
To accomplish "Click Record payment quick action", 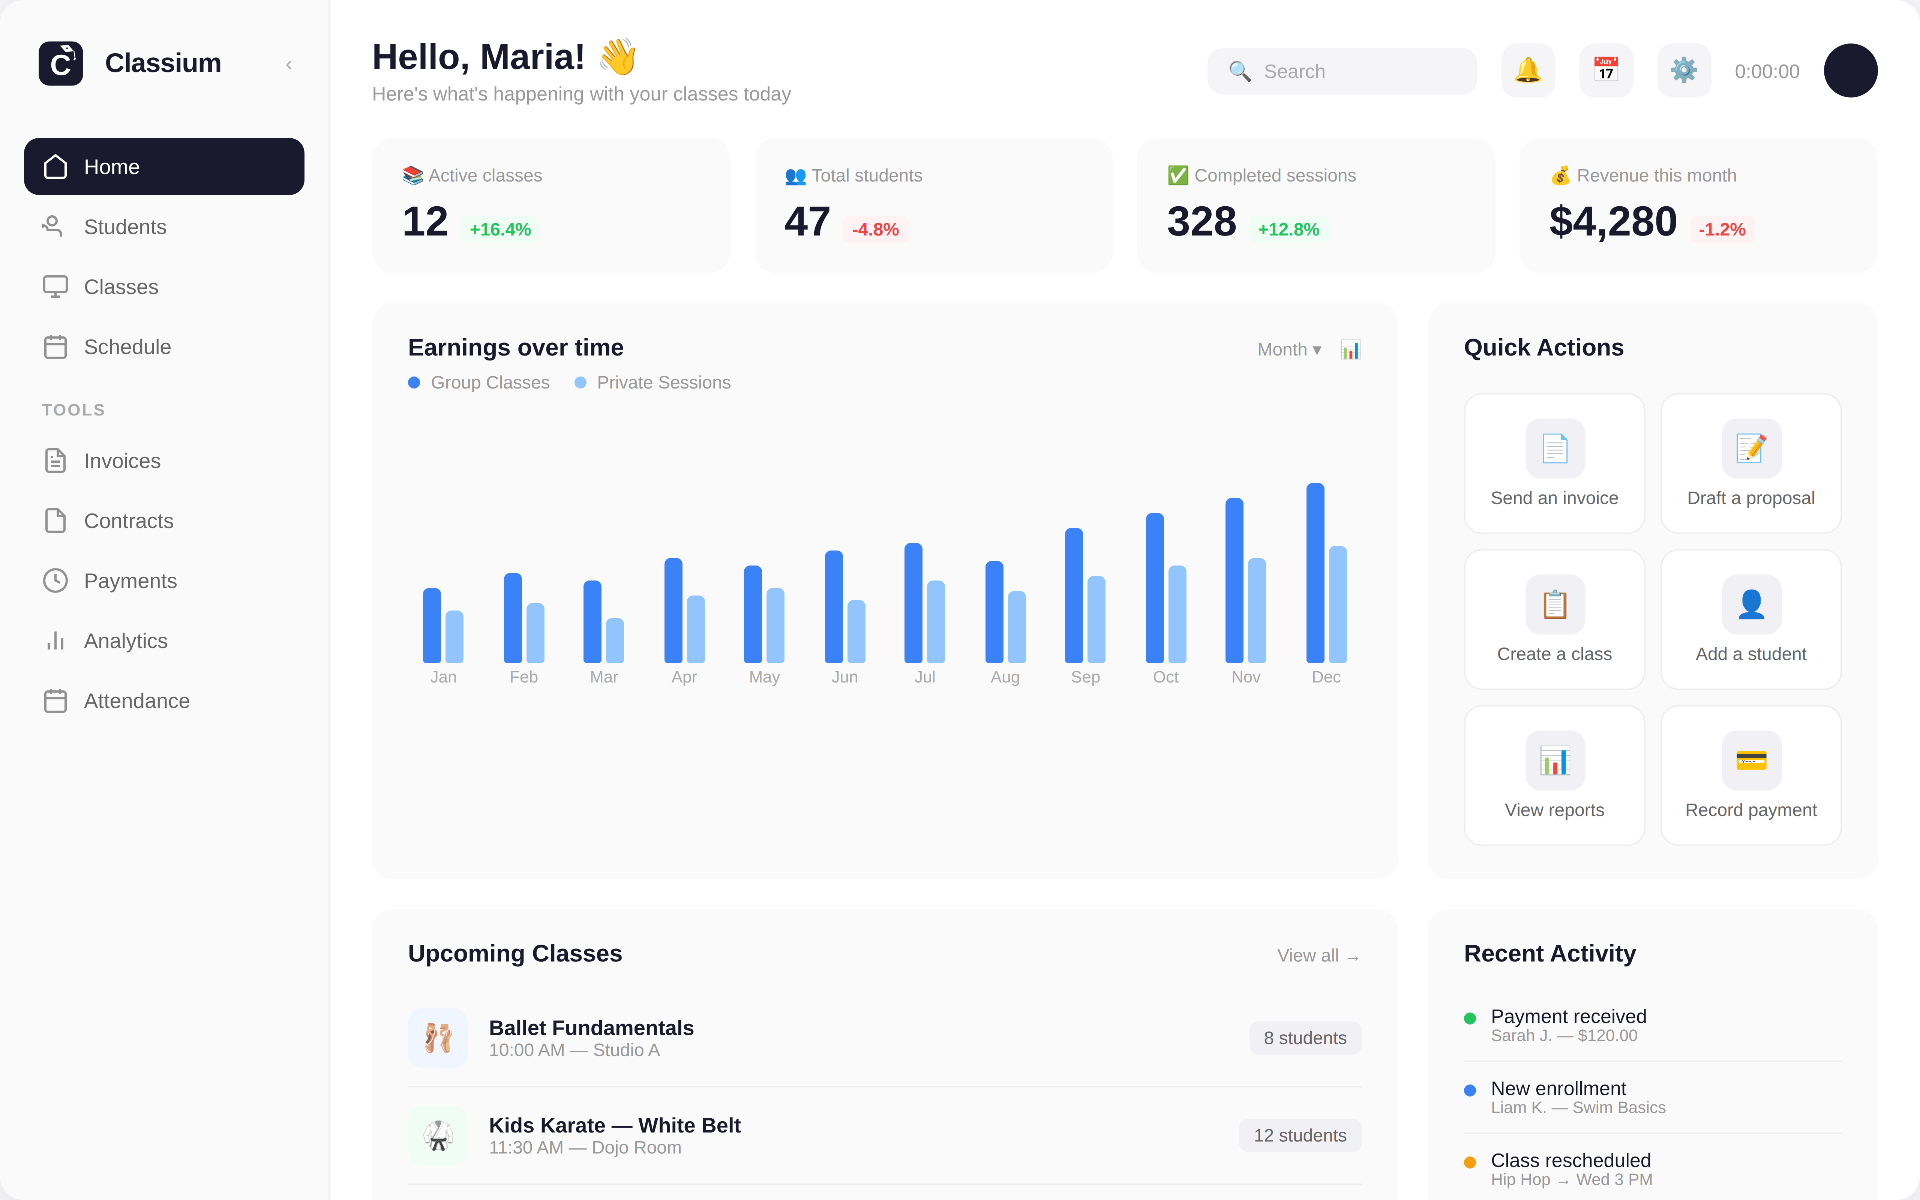I will tap(1751, 775).
